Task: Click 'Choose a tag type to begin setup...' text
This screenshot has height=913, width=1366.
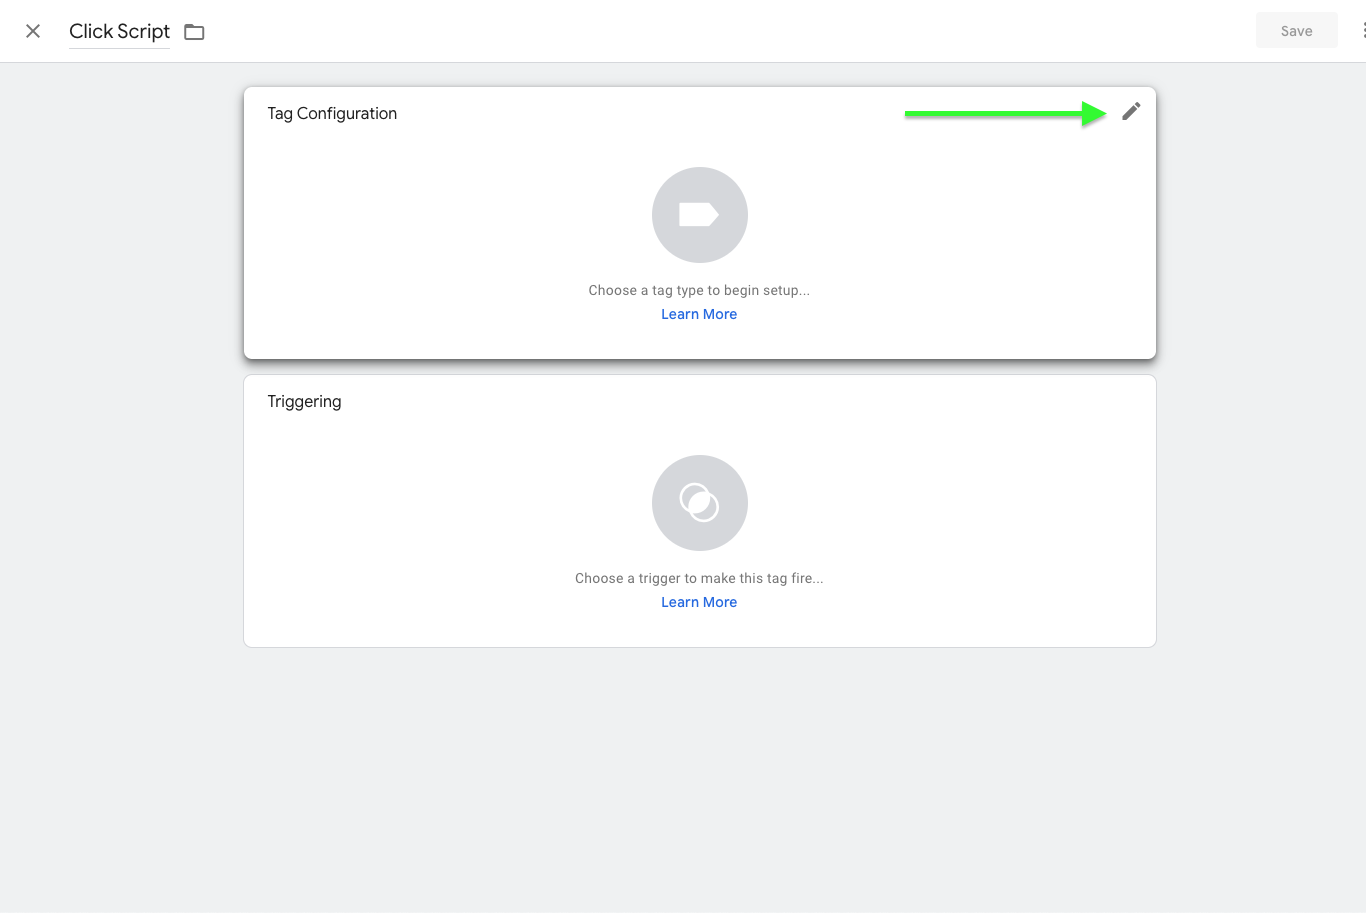Action: 699,290
